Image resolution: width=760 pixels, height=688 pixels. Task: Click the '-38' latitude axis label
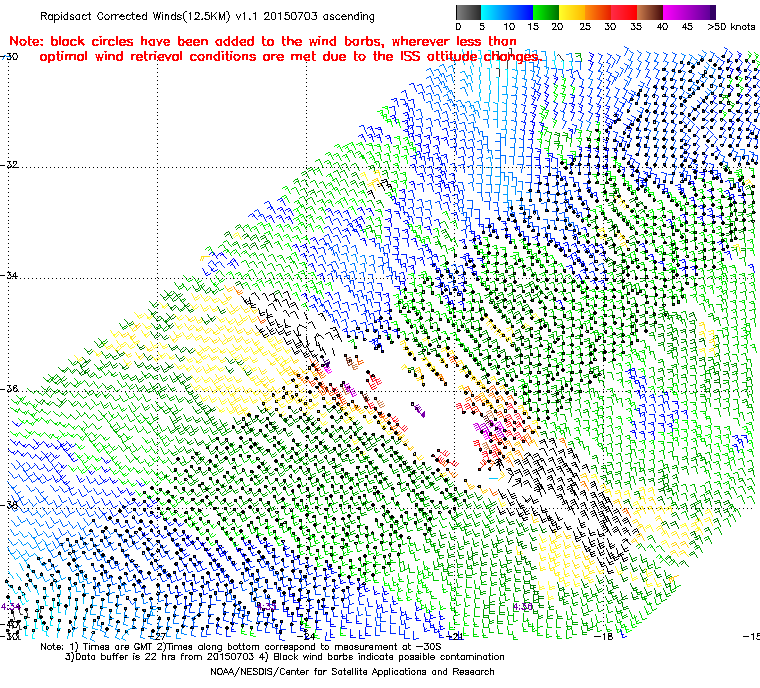(x=10, y=505)
